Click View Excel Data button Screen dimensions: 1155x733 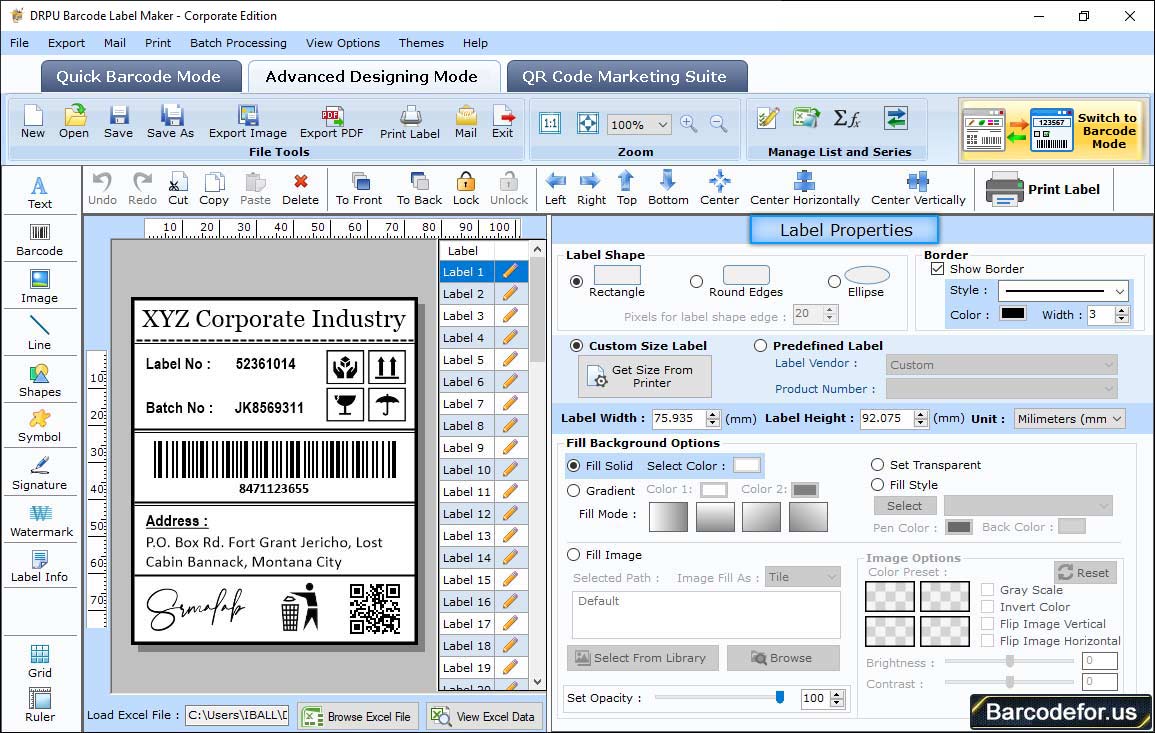[x=485, y=717]
